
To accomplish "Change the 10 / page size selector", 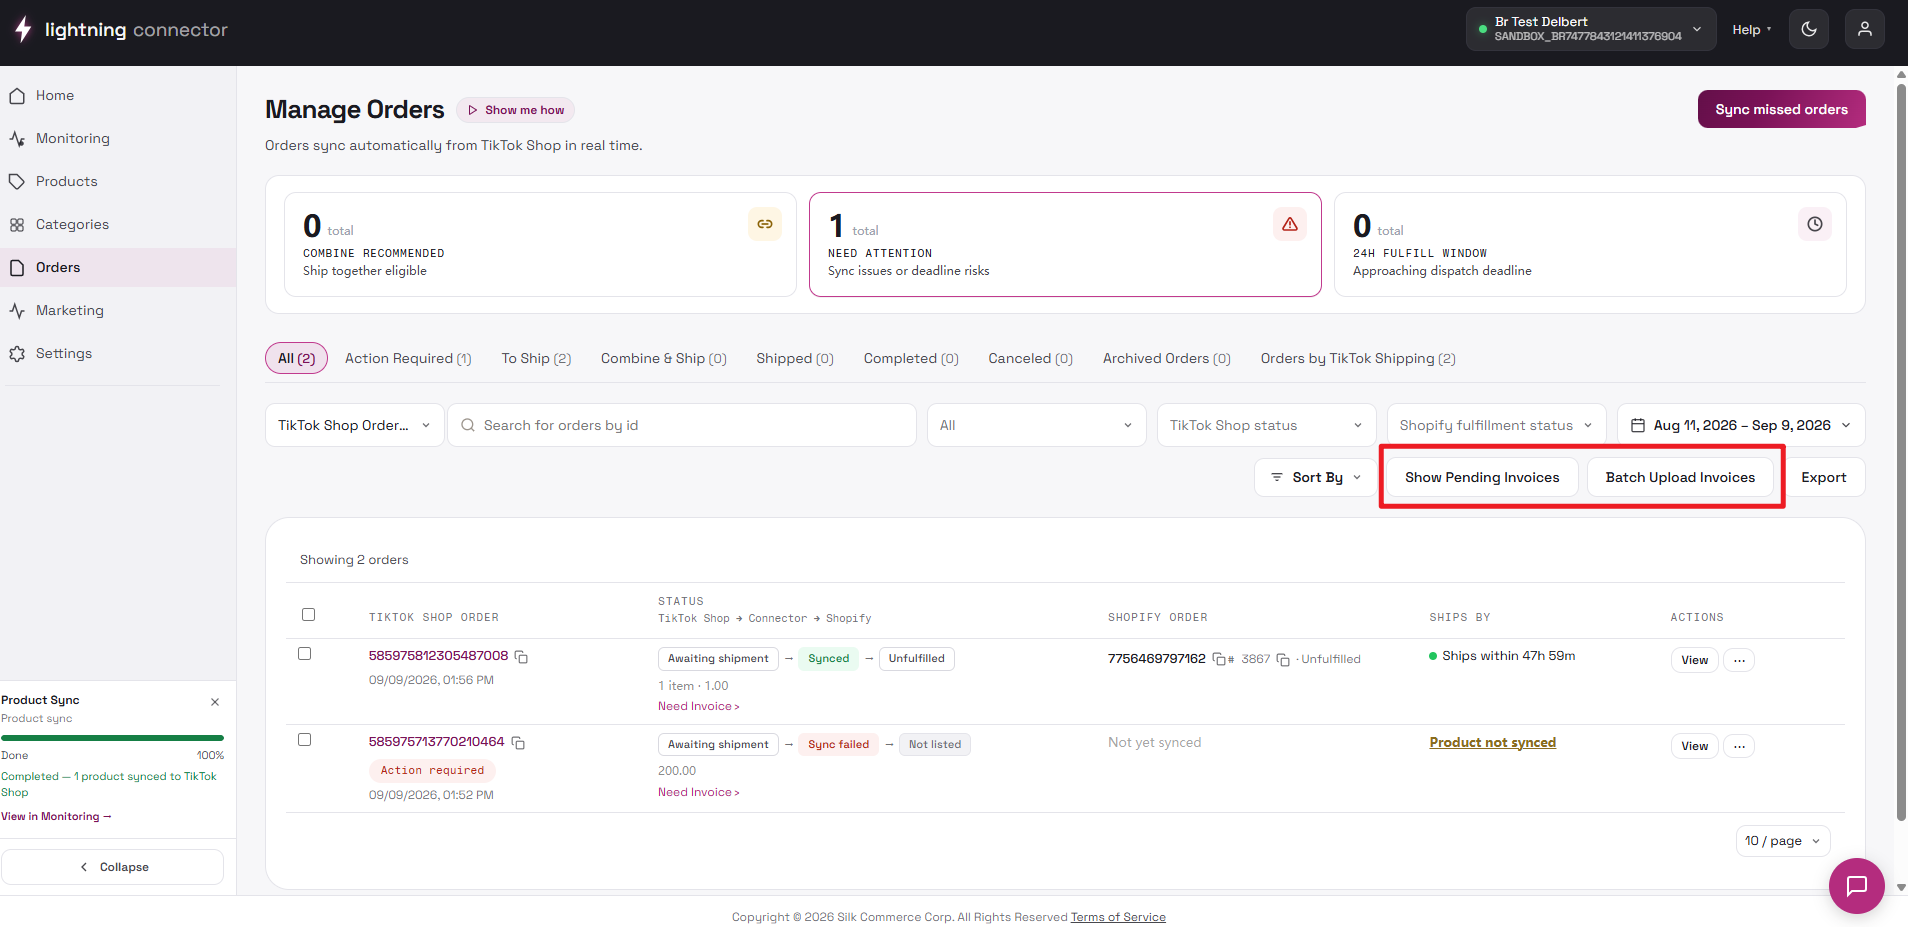I will click(1783, 841).
